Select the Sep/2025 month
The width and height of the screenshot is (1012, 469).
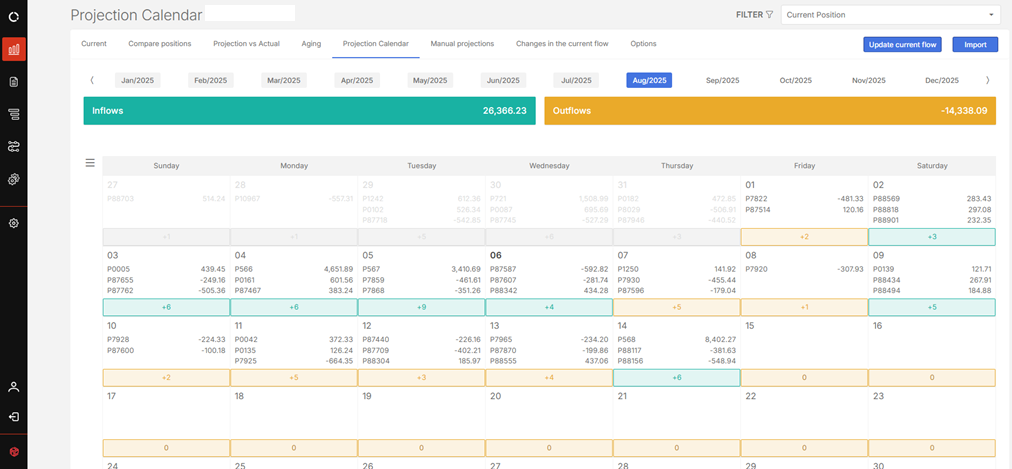click(722, 80)
